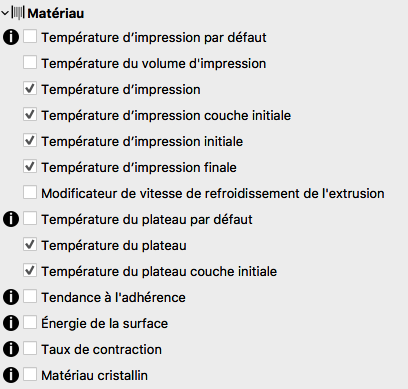Collapse the Matériau section chevron

(5, 14)
